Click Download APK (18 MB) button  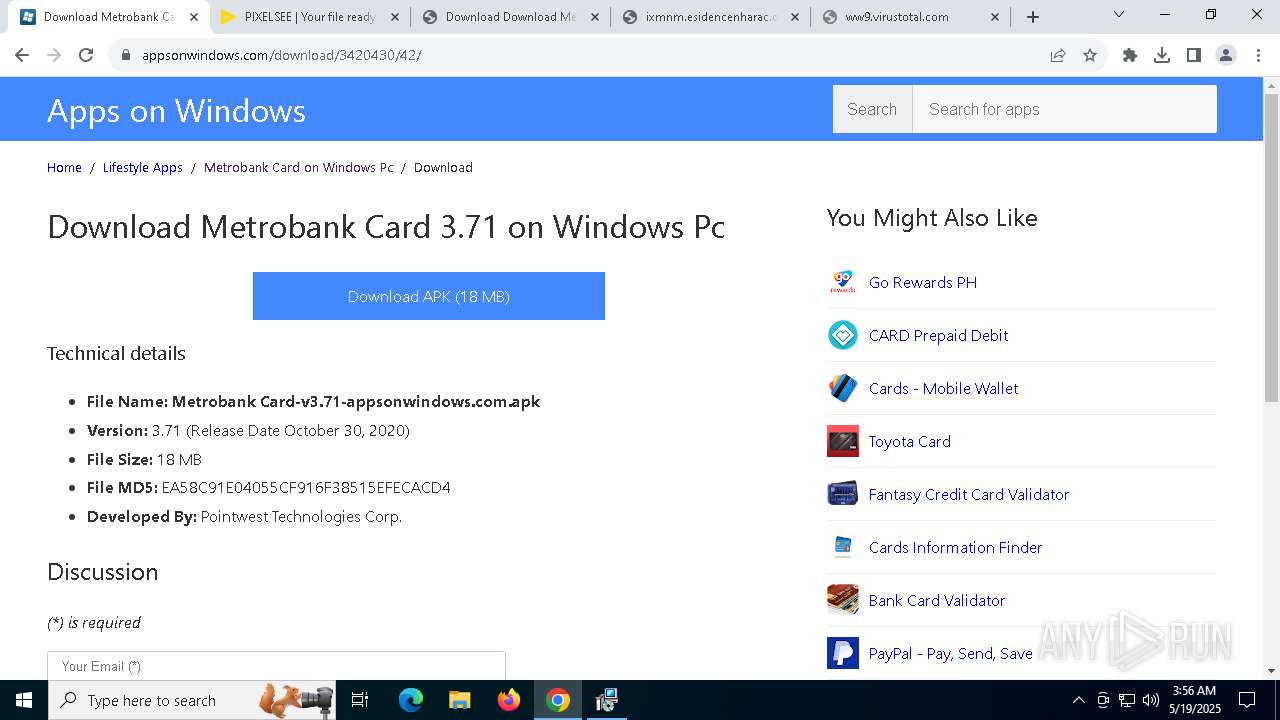[x=429, y=296]
